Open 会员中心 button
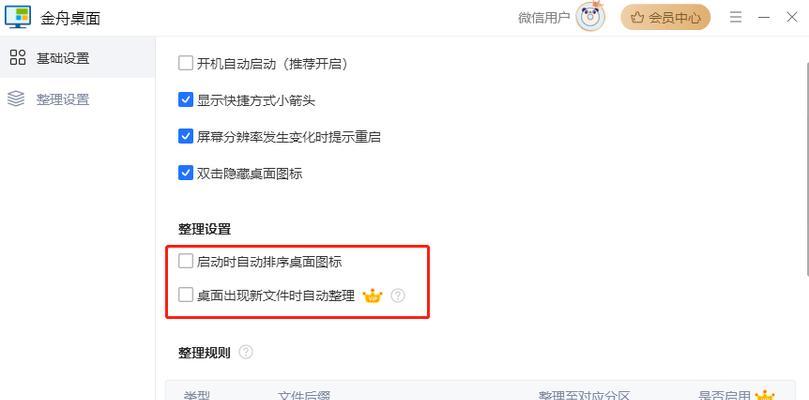Image resolution: width=809 pixels, height=400 pixels. [666, 18]
